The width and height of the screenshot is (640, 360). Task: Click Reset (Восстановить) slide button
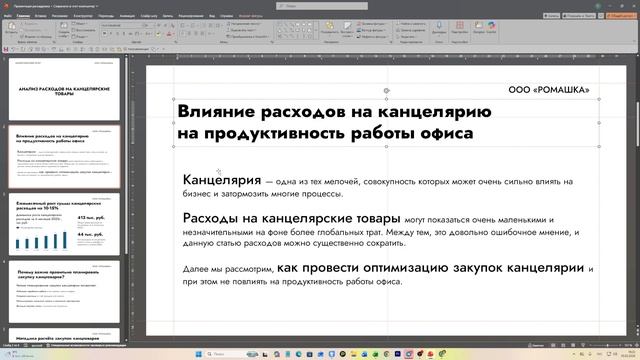(x=83, y=30)
